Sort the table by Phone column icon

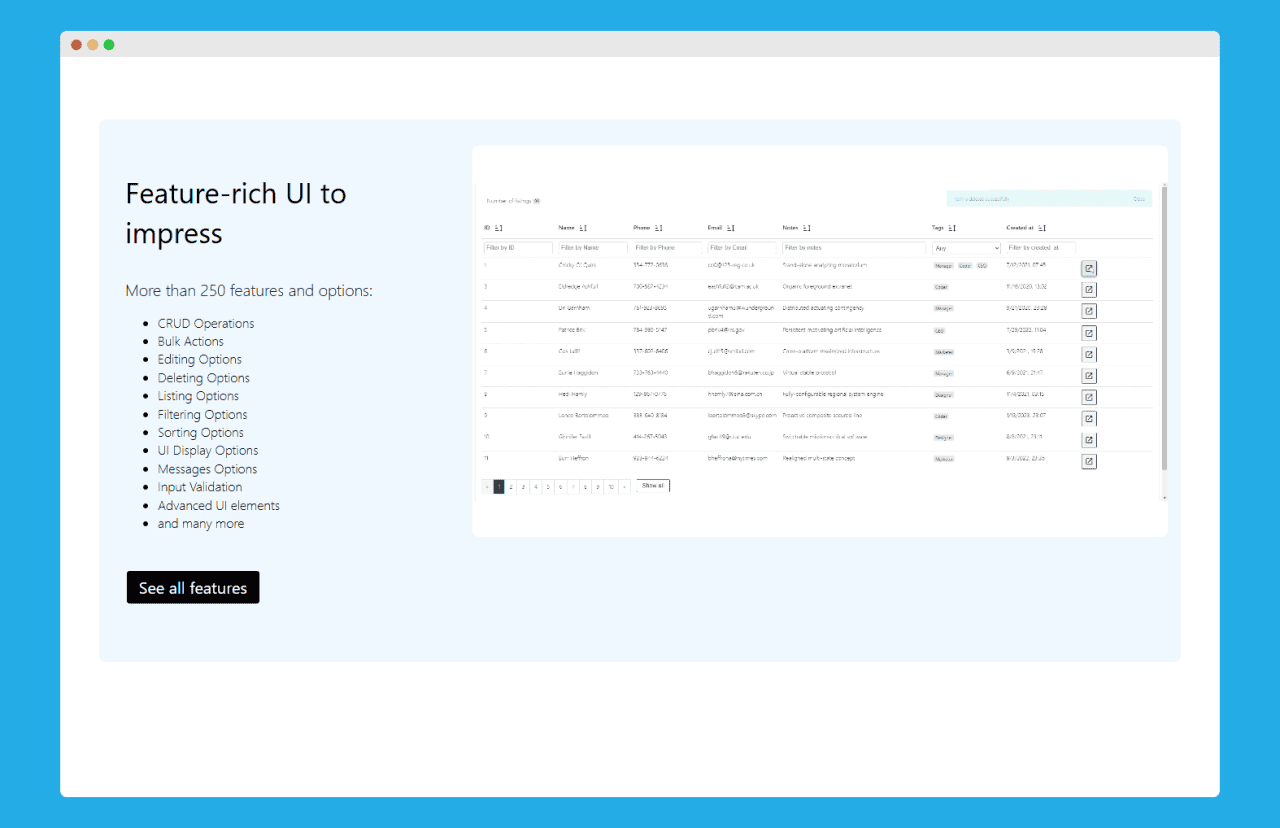658,228
